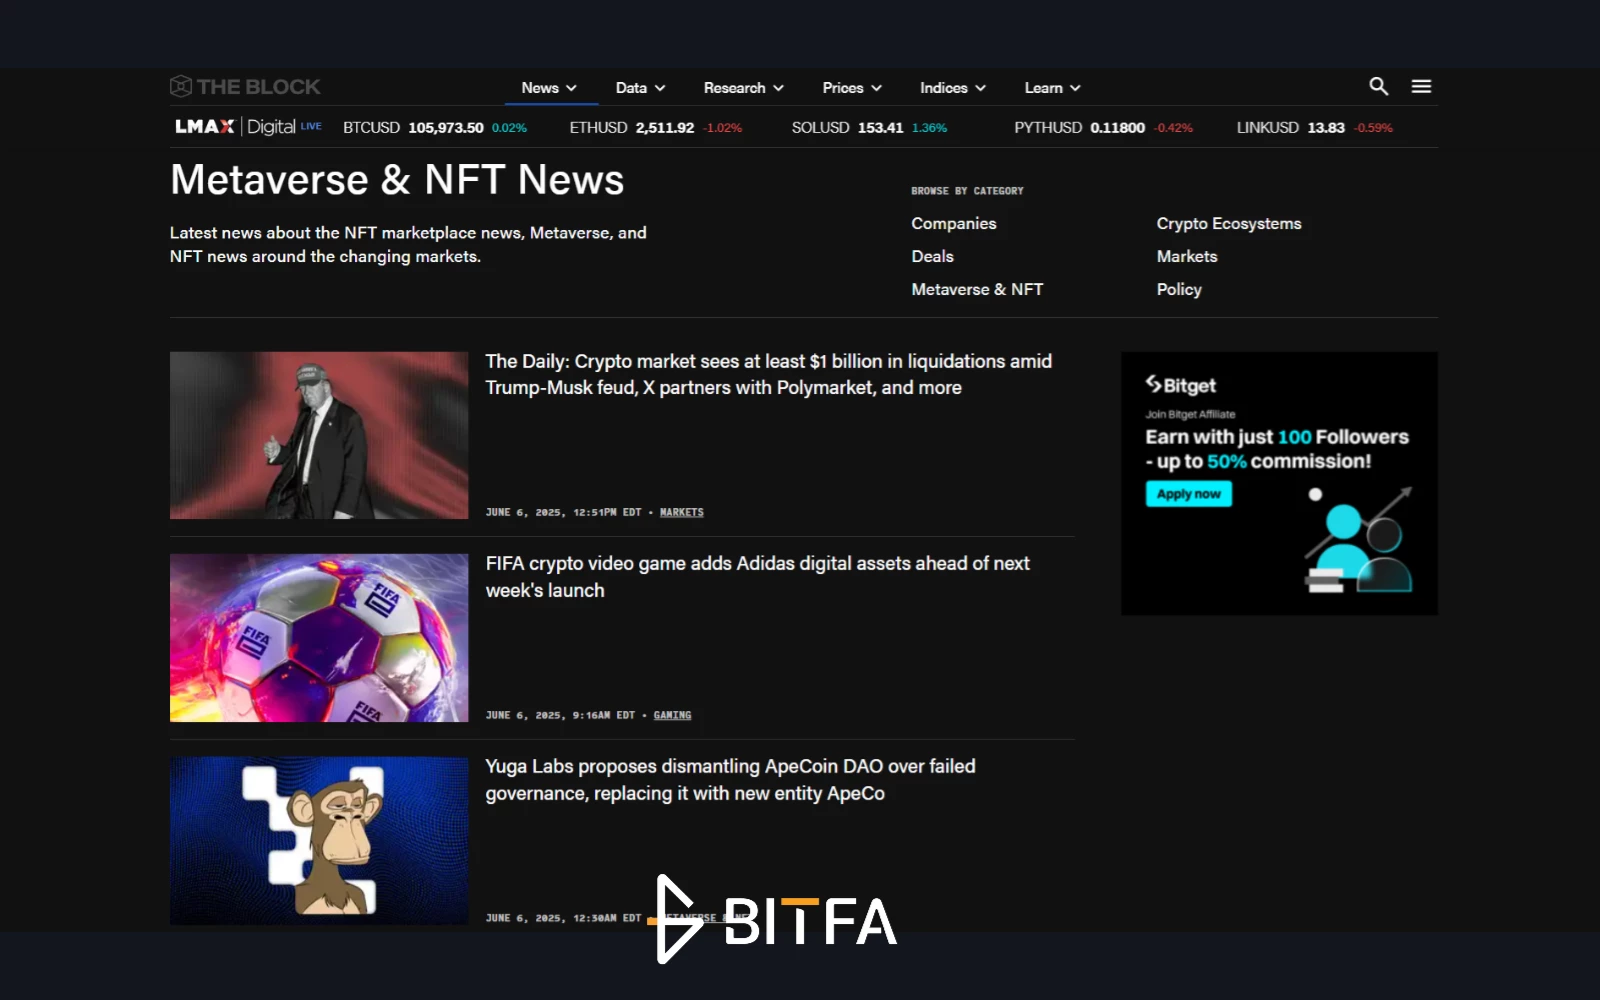
Task: Click The Block logo
Action: click(245, 87)
